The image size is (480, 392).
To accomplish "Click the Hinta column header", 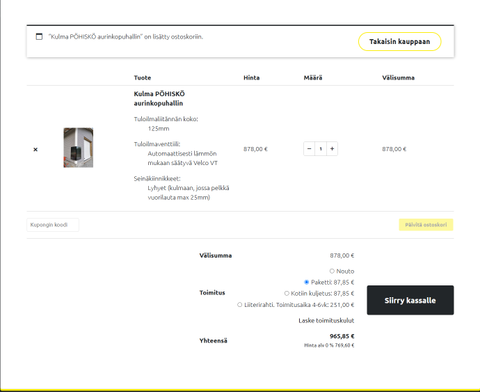I will 251,78.
